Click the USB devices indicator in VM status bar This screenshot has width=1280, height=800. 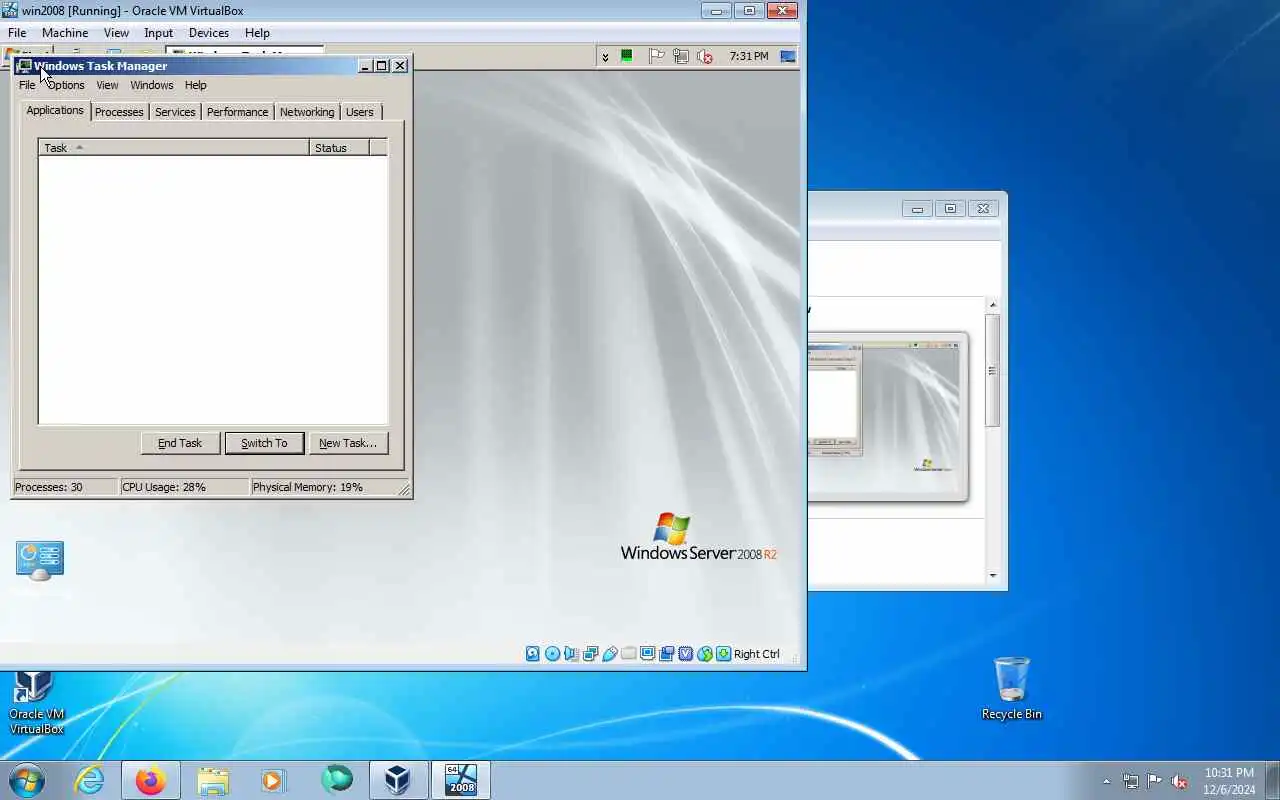(x=609, y=654)
